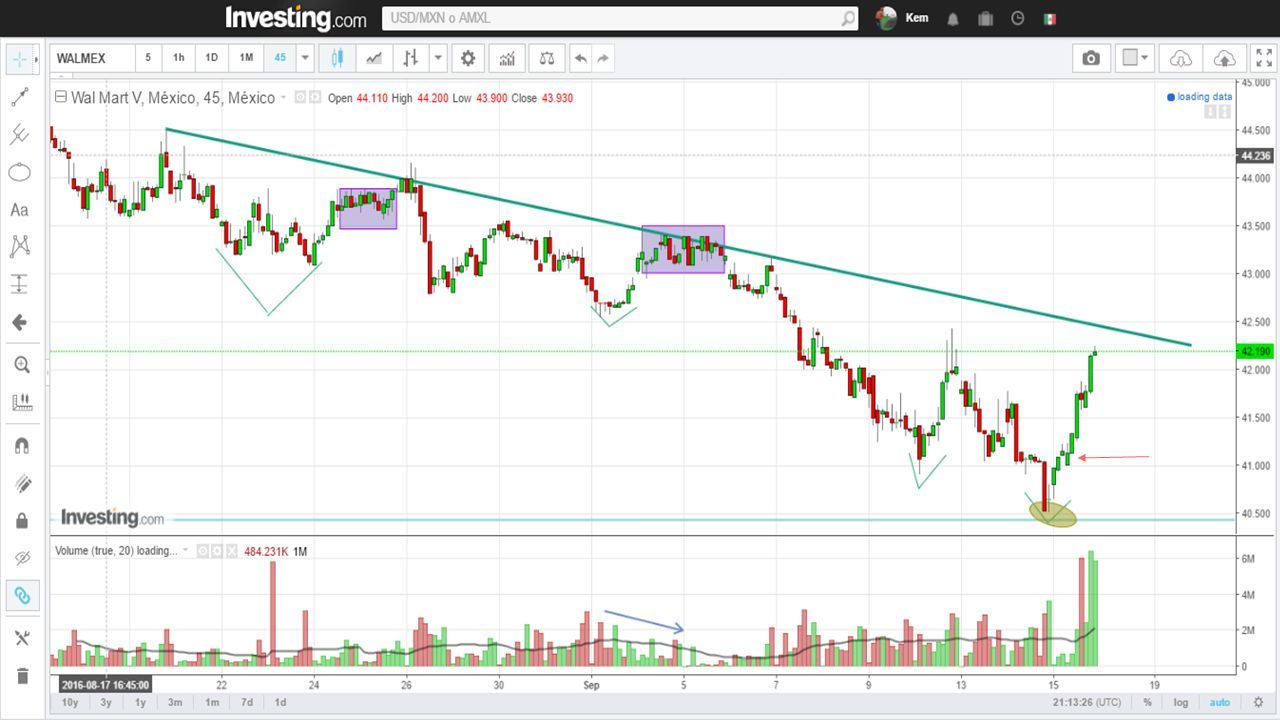The image size is (1280, 720).
Task: Toggle magnet mode for drawings
Action: (x=21, y=445)
